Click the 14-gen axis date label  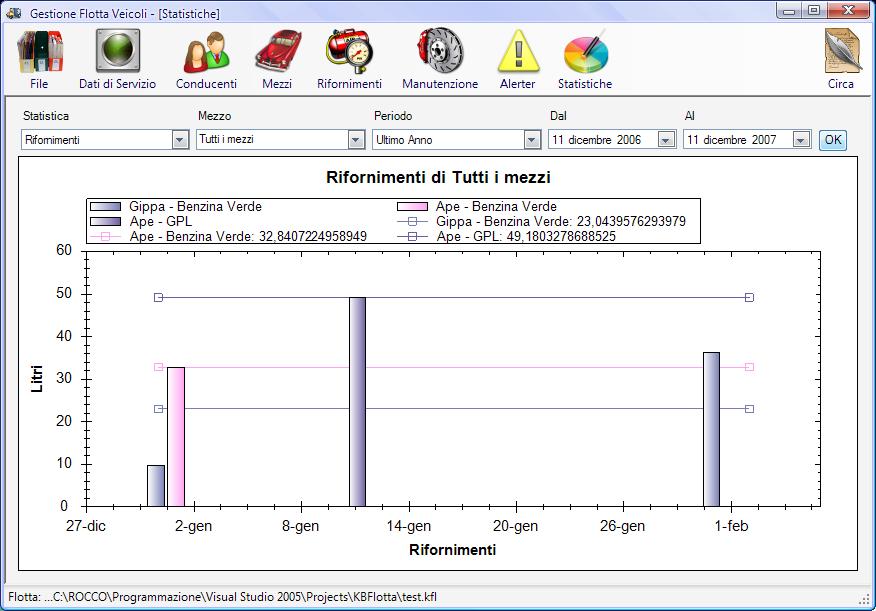point(409,526)
